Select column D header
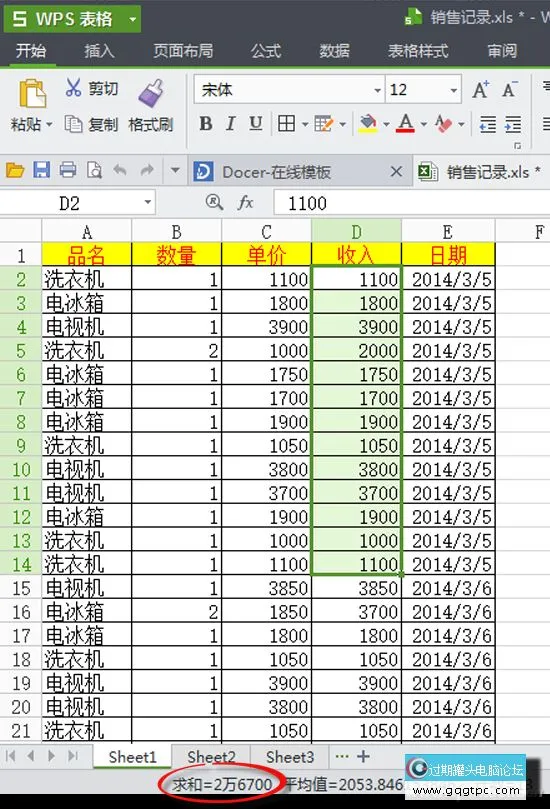 click(357, 232)
